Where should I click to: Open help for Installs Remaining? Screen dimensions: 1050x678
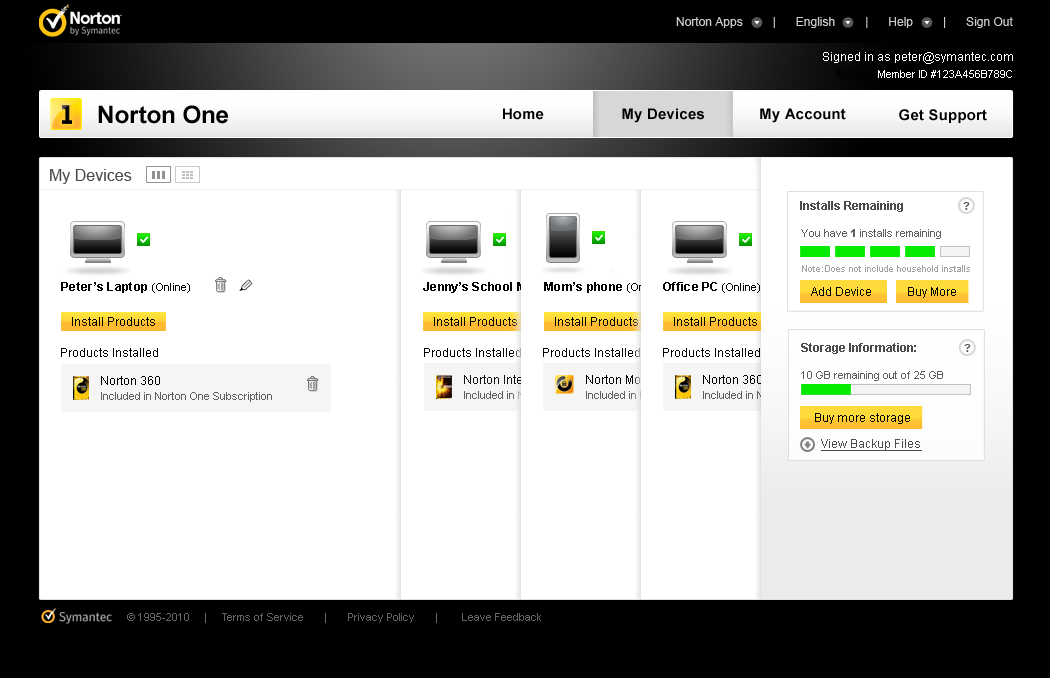966,206
